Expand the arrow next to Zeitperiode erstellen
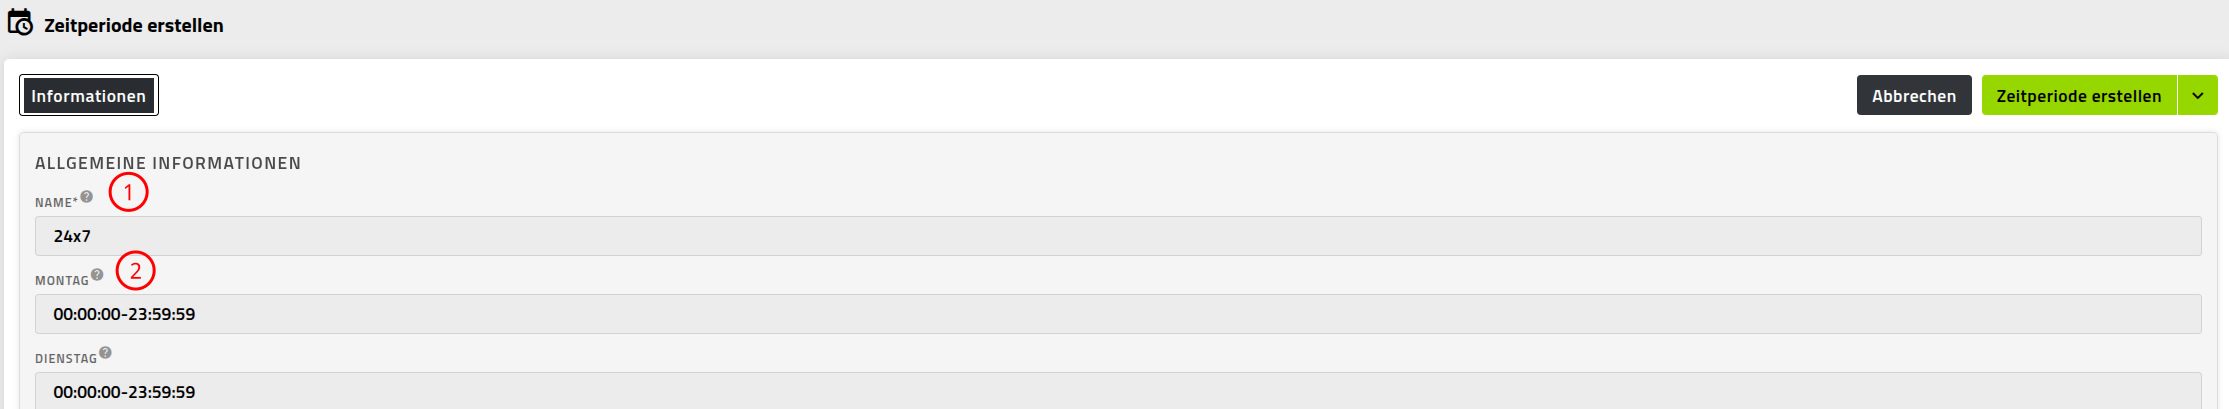 (2198, 96)
